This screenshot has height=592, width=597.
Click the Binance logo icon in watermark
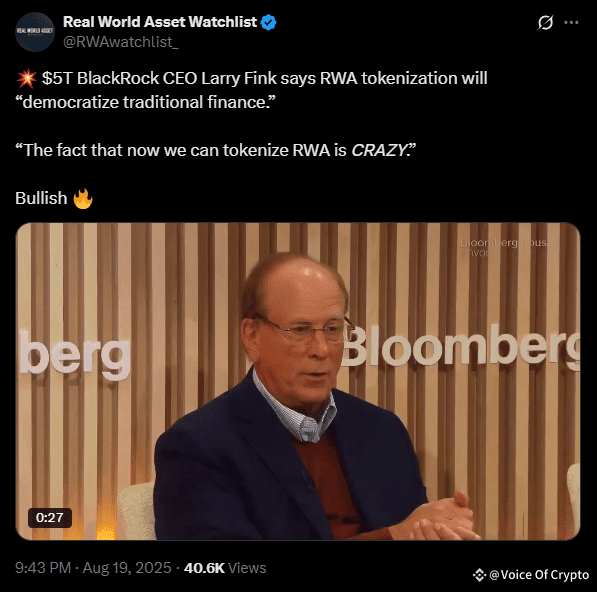click(x=479, y=575)
